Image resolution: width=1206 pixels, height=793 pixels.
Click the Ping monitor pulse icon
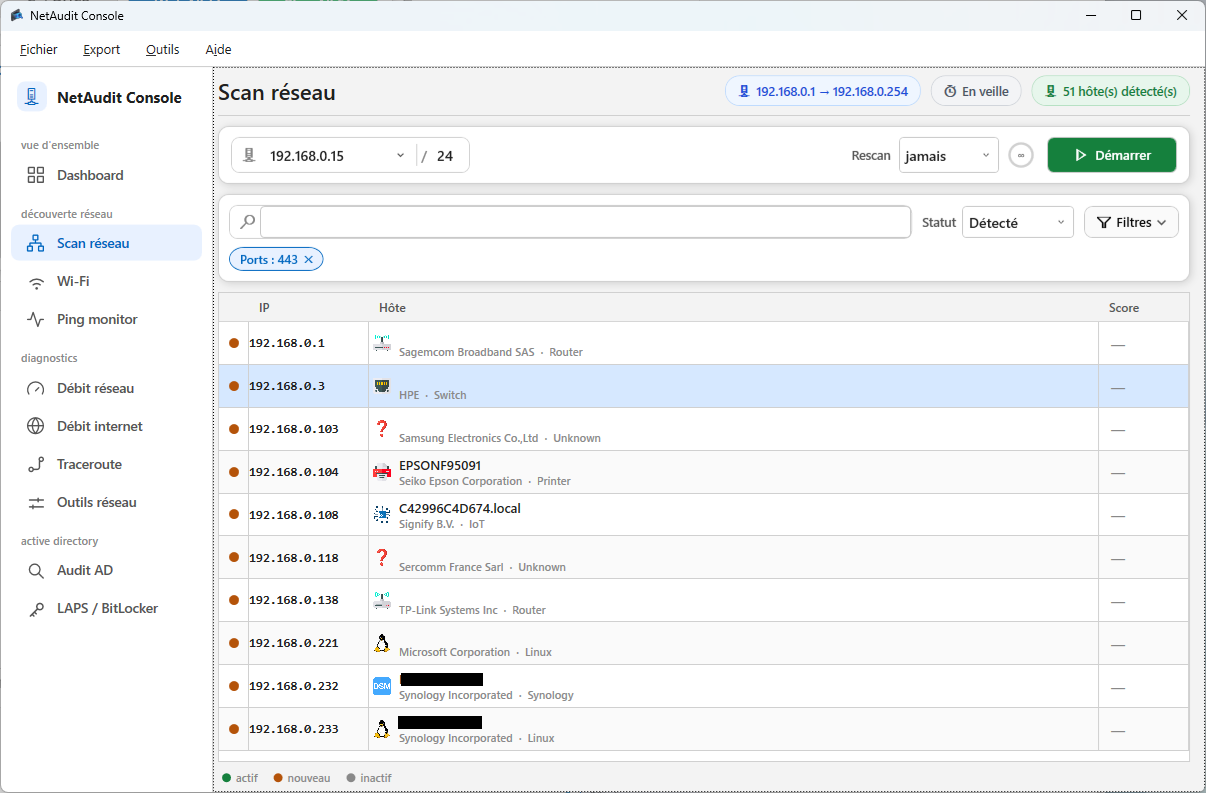click(36, 320)
